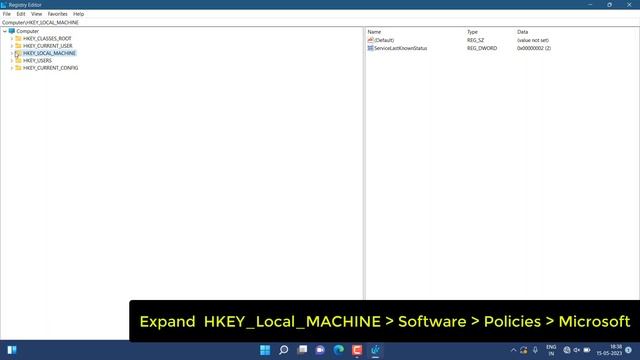
Task: Open the View menu
Action: click(x=36, y=14)
